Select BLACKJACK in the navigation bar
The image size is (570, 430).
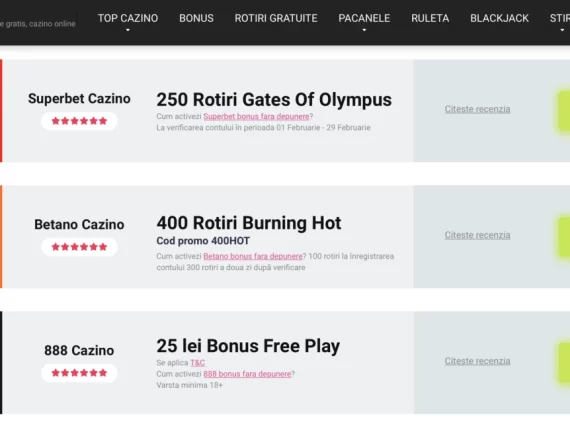pos(499,18)
